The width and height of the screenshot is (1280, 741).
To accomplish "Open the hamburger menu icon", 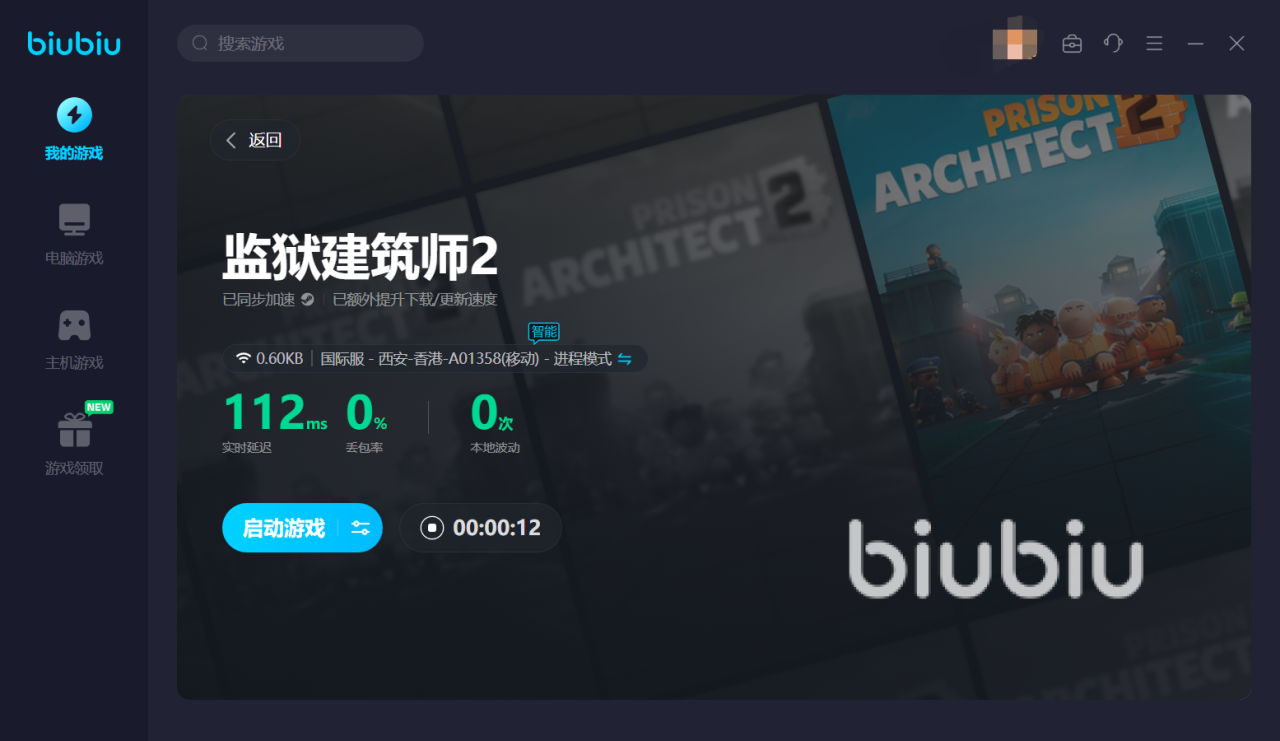I will pyautogui.click(x=1154, y=44).
